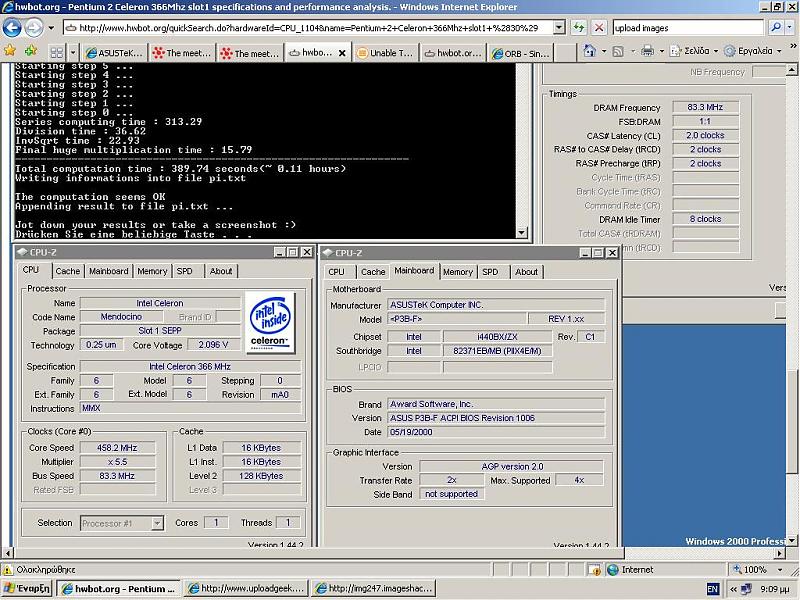The image size is (800, 600).
Task: Click the Home page icon
Action: click(590, 51)
